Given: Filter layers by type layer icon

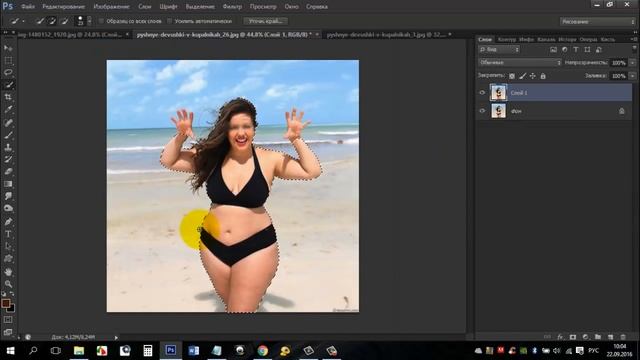Looking at the screenshot, I should [x=576, y=49].
